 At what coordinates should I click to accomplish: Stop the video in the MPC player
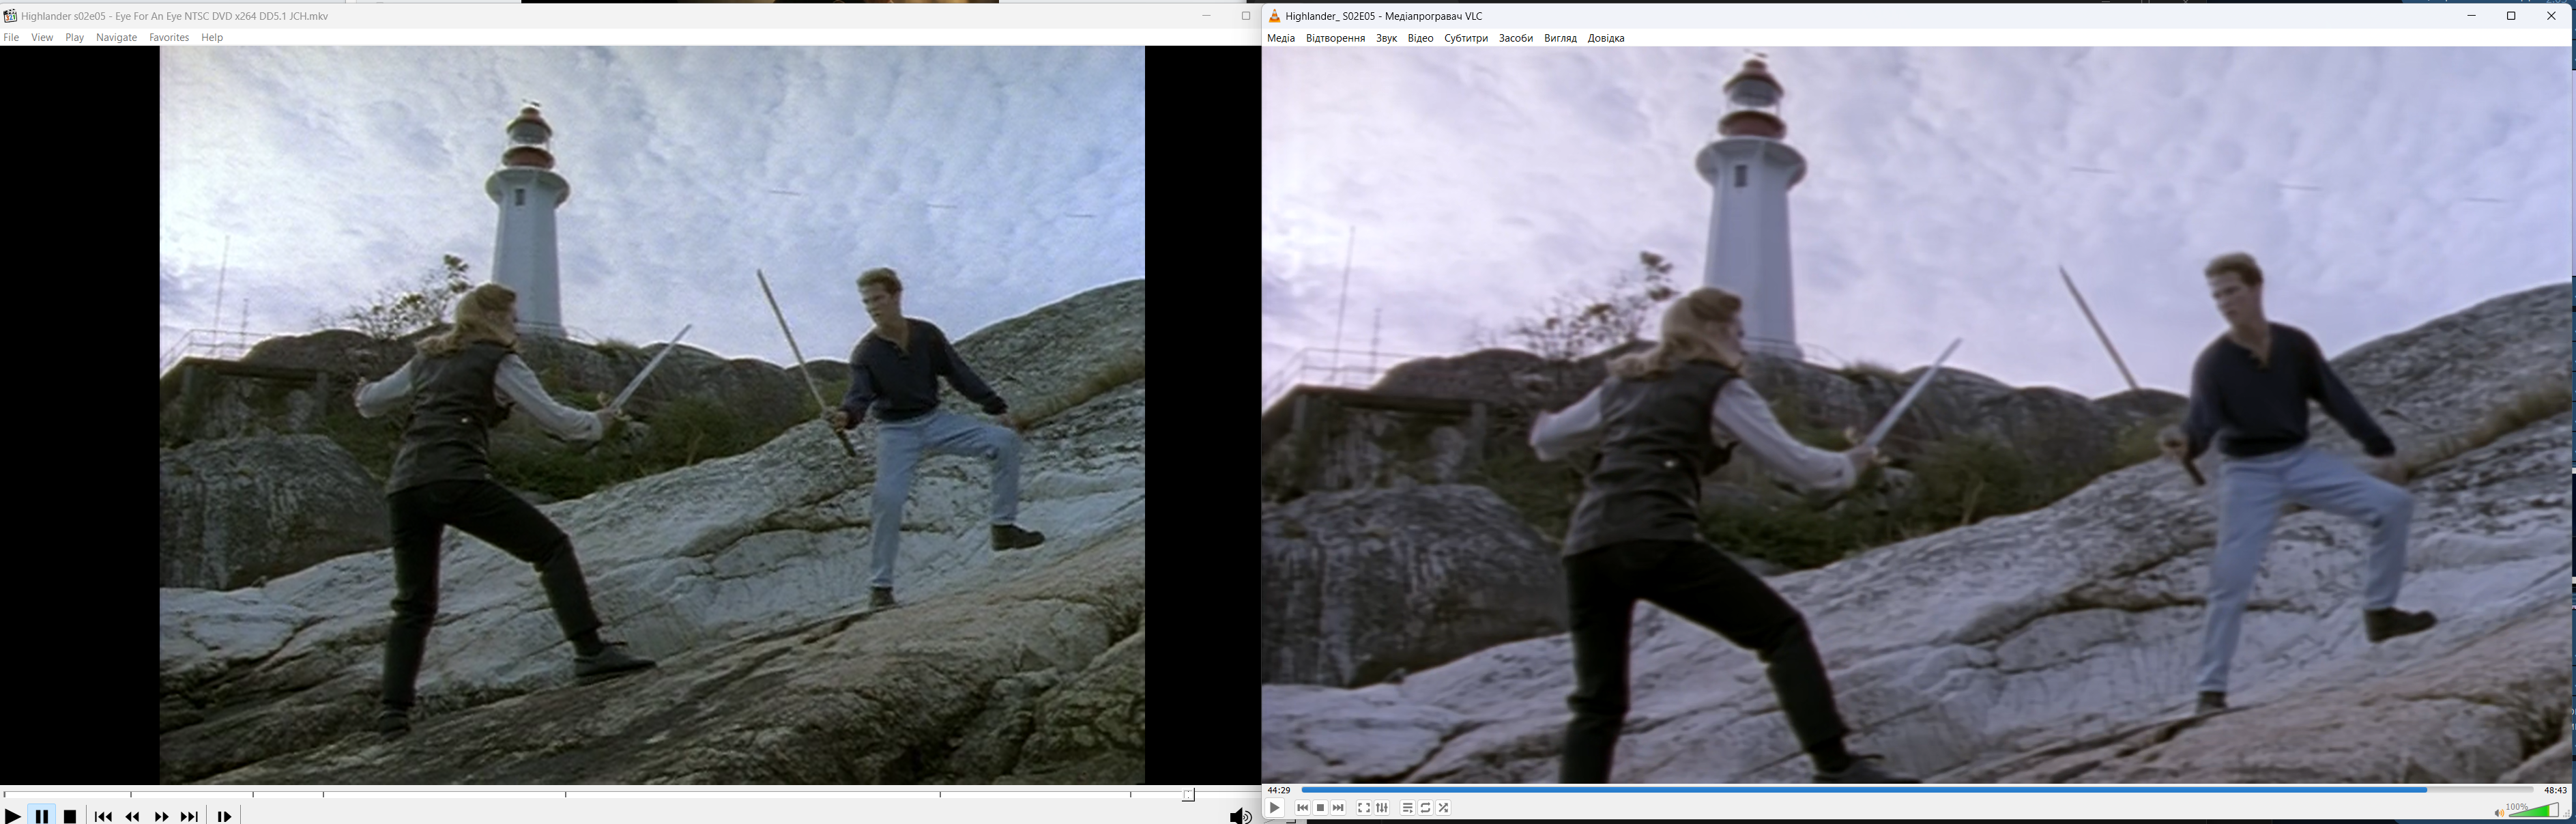(70, 816)
